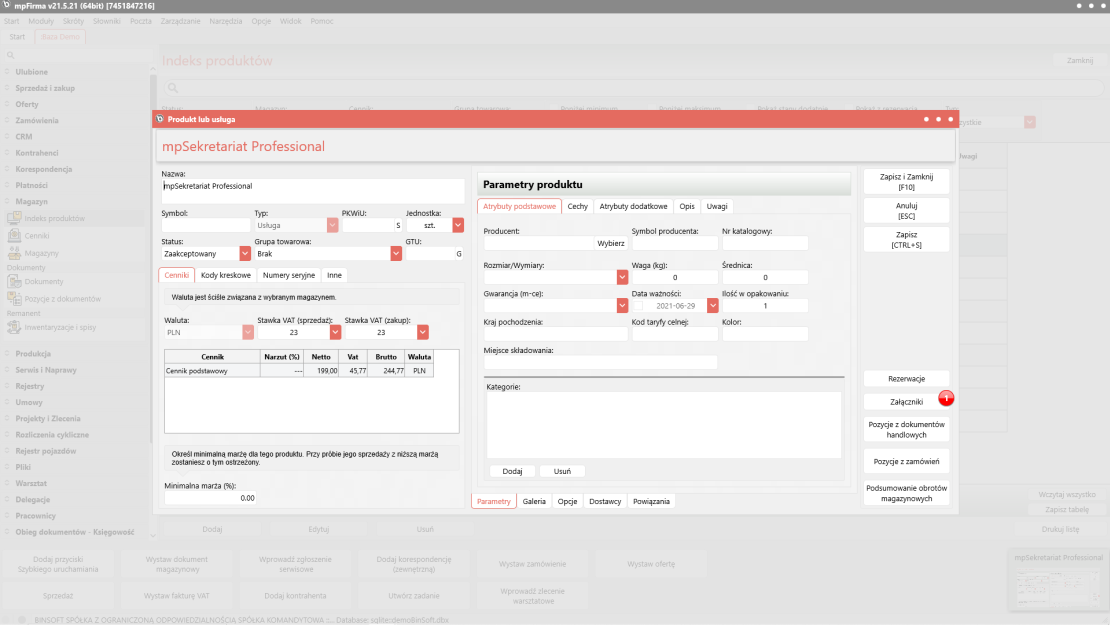This screenshot has height=625, width=1110.
Task: Click the sidebar search magnifier icon
Action: coord(11,55)
